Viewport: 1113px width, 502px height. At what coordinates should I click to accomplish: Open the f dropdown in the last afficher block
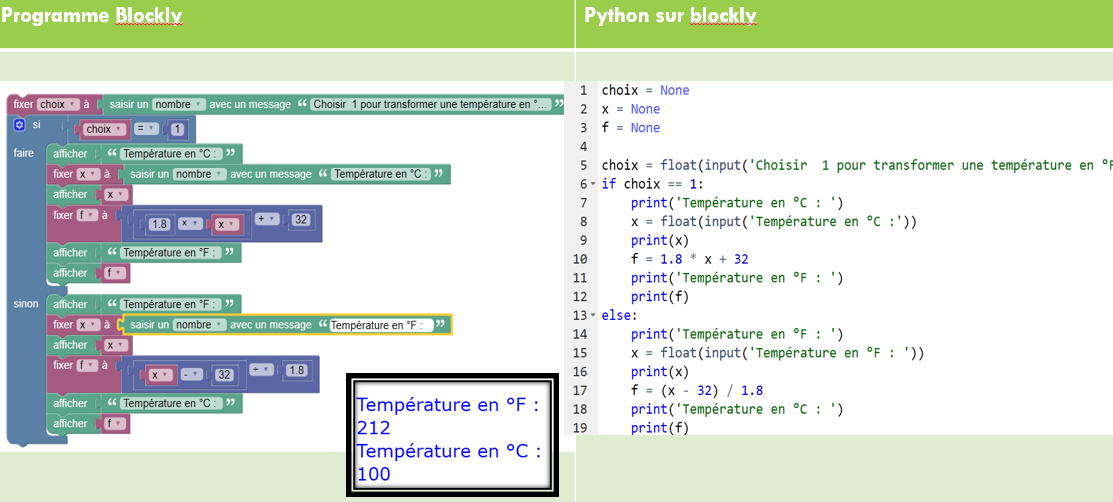[x=116, y=424]
